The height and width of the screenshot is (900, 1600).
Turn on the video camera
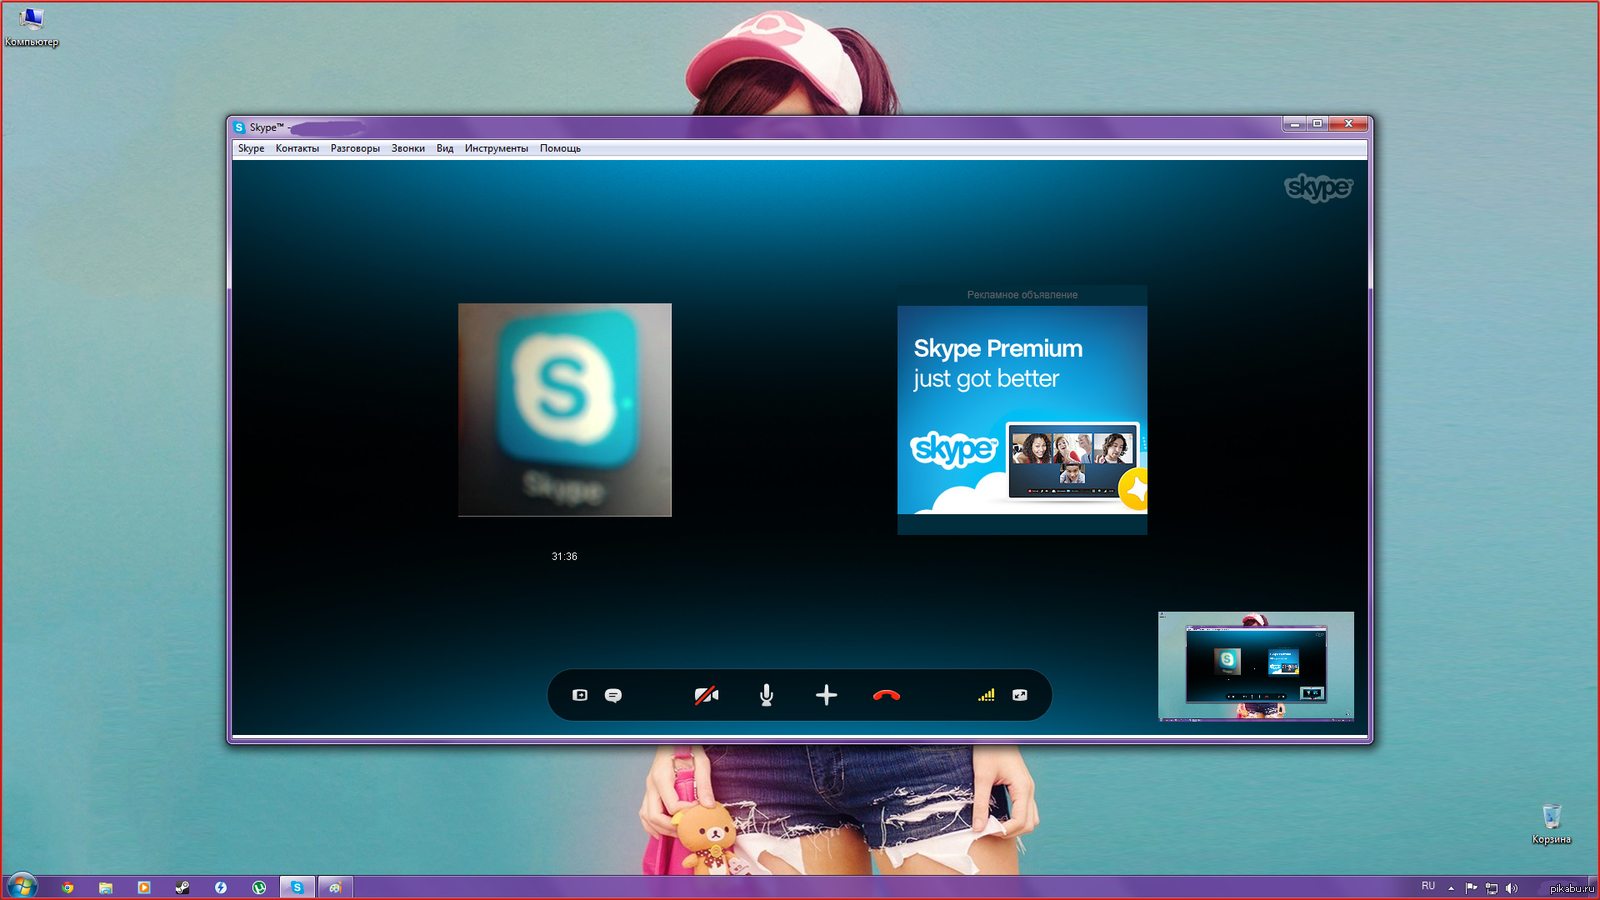(706, 695)
